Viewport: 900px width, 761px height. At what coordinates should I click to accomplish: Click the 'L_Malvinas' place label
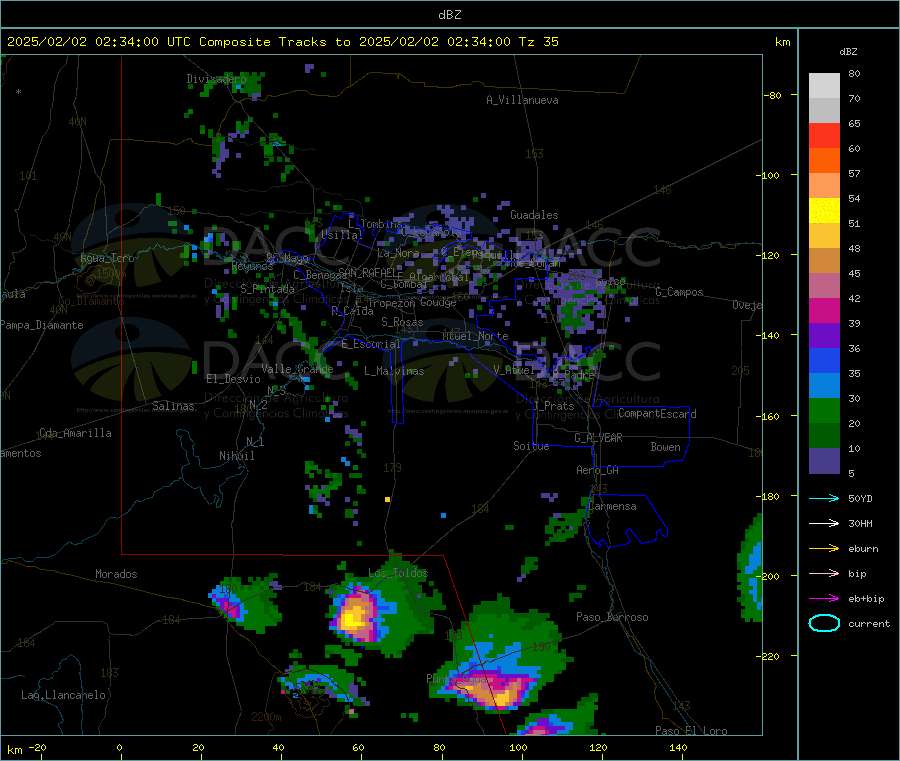[394, 371]
